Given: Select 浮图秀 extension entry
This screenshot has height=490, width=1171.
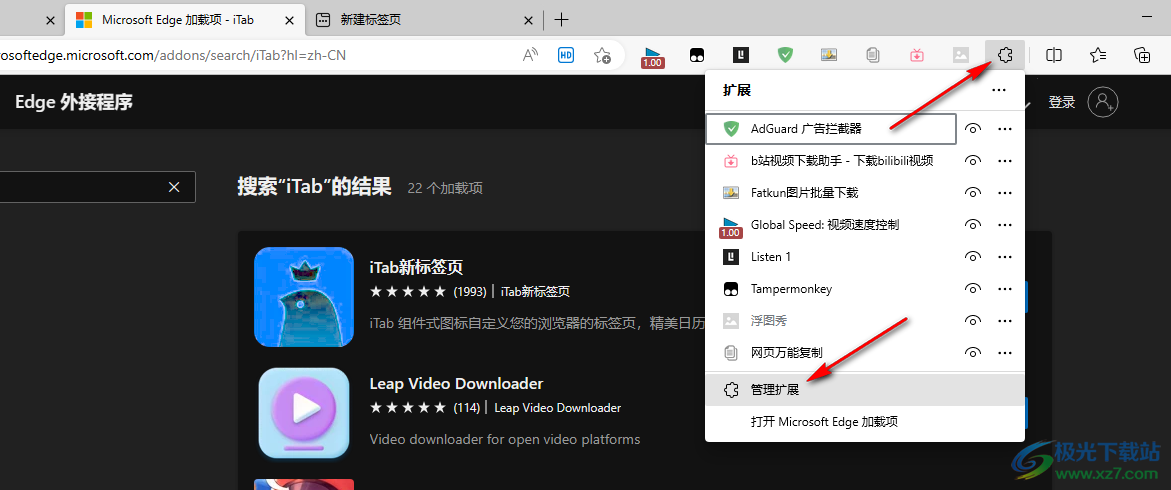Looking at the screenshot, I should coord(830,321).
